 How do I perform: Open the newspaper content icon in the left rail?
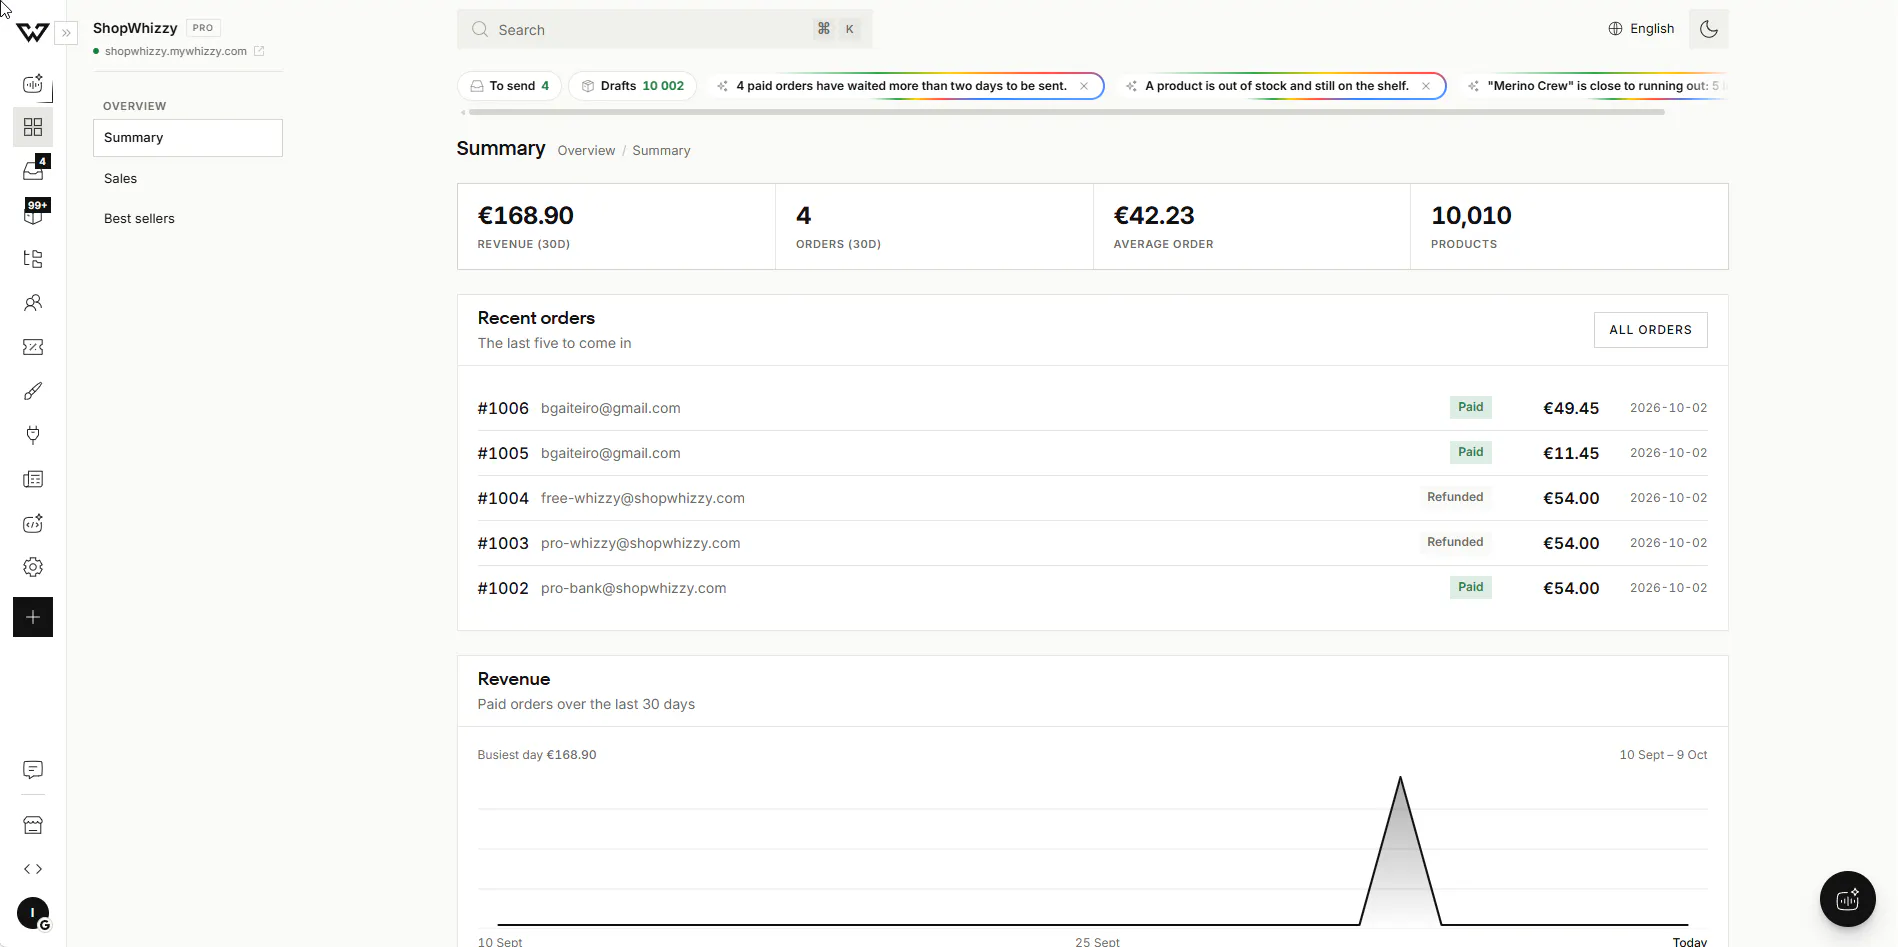33,479
